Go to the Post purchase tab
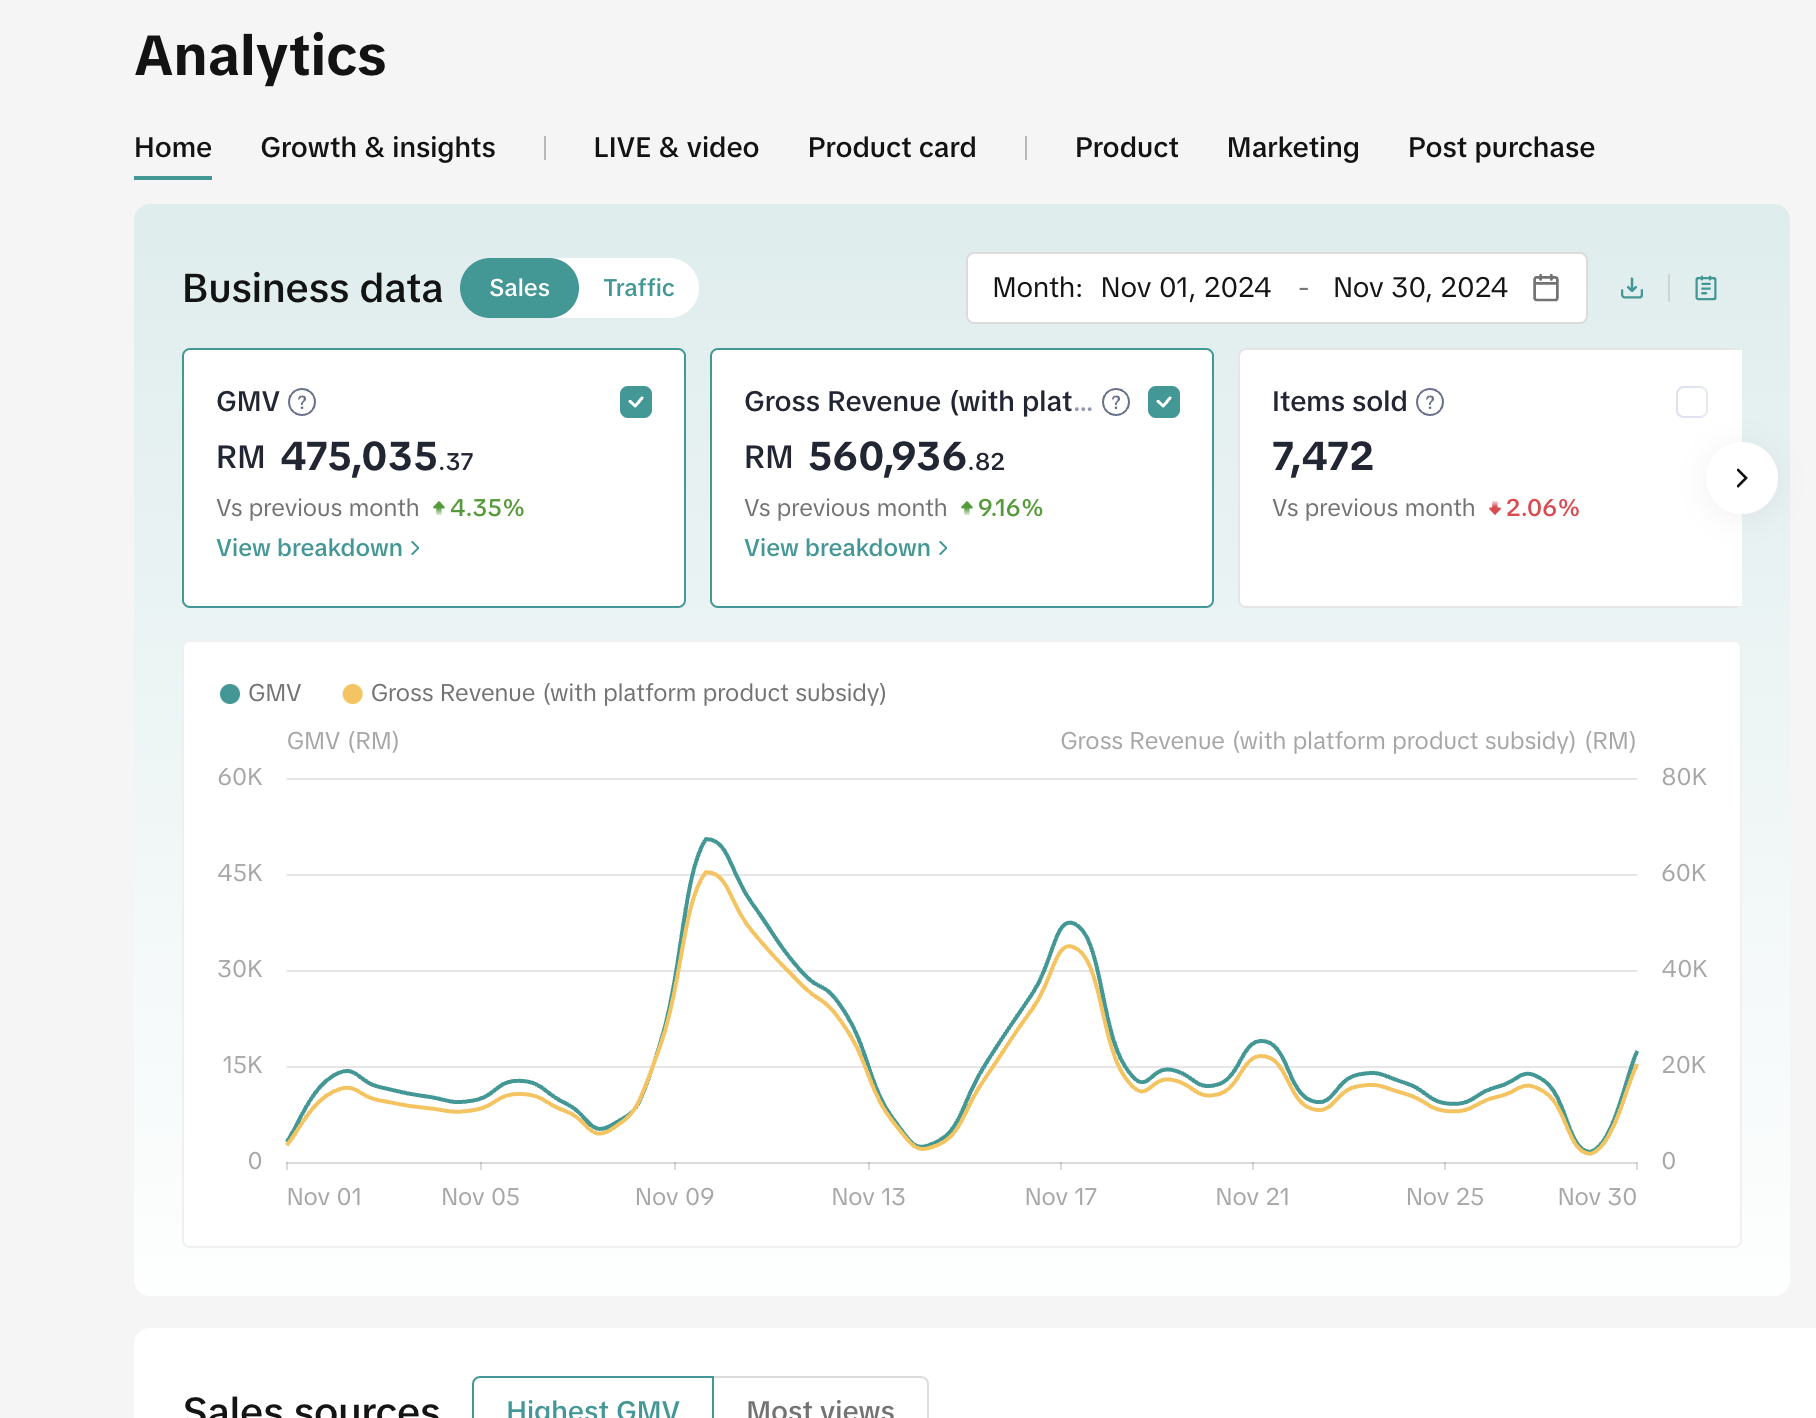 click(1500, 148)
